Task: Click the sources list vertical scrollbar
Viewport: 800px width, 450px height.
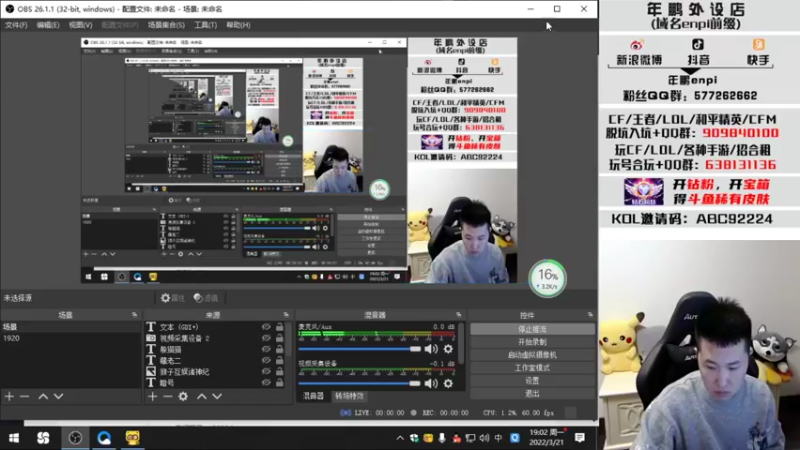Action: [x=290, y=341]
